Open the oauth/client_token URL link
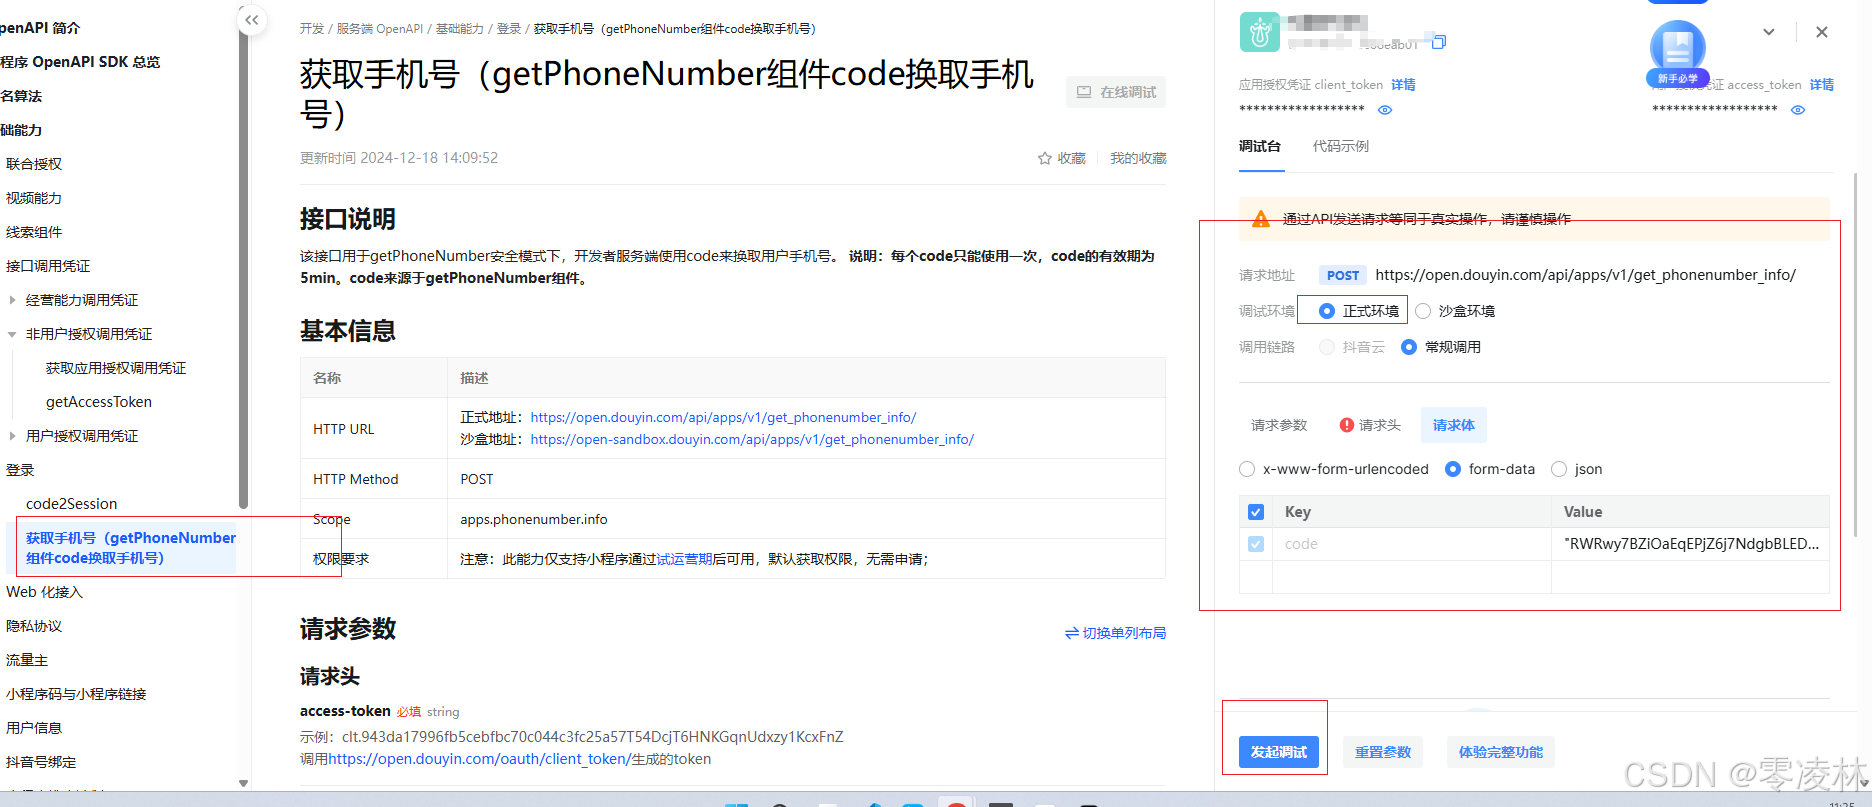Image resolution: width=1872 pixels, height=807 pixels. click(478, 759)
